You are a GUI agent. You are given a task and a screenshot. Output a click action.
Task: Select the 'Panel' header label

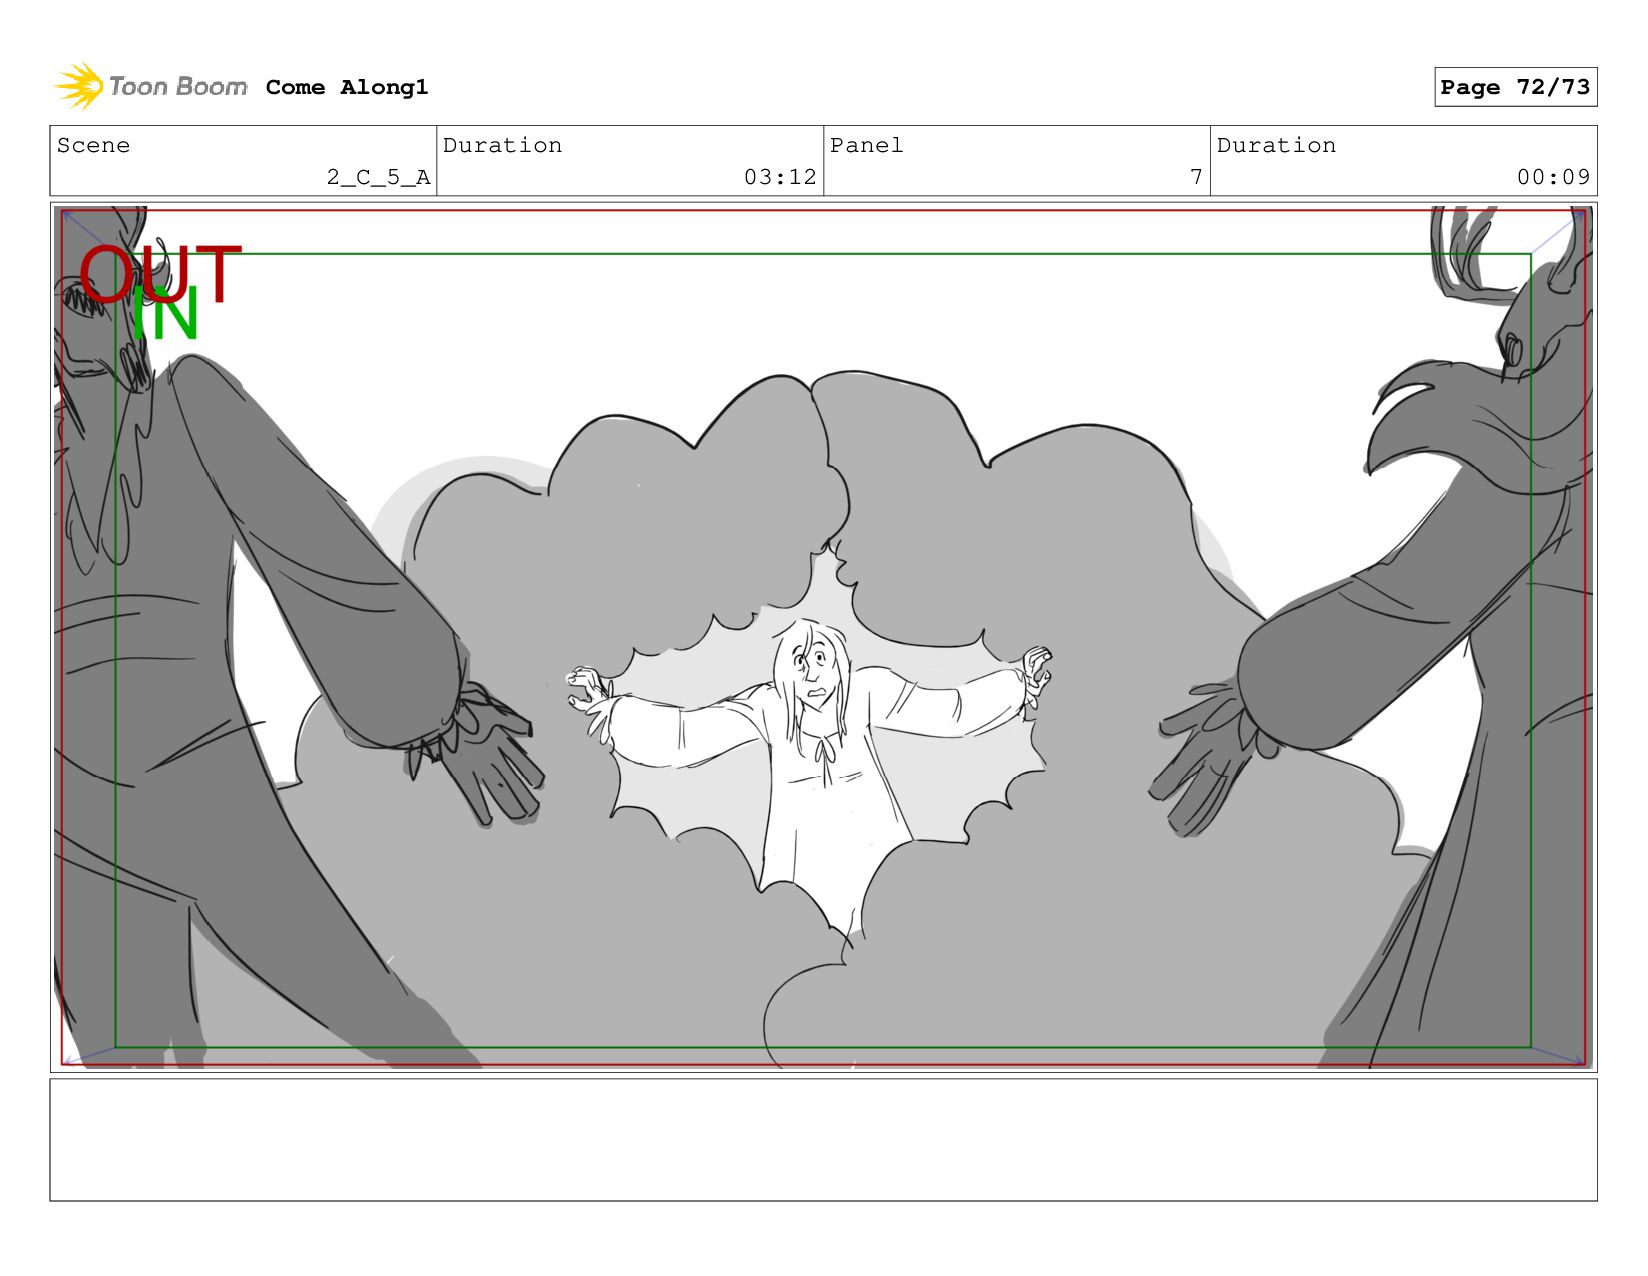tap(866, 145)
